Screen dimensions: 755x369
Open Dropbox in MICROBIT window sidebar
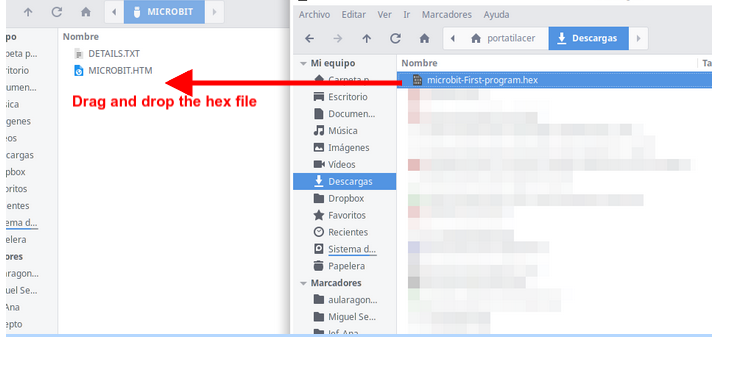[x=15, y=172]
